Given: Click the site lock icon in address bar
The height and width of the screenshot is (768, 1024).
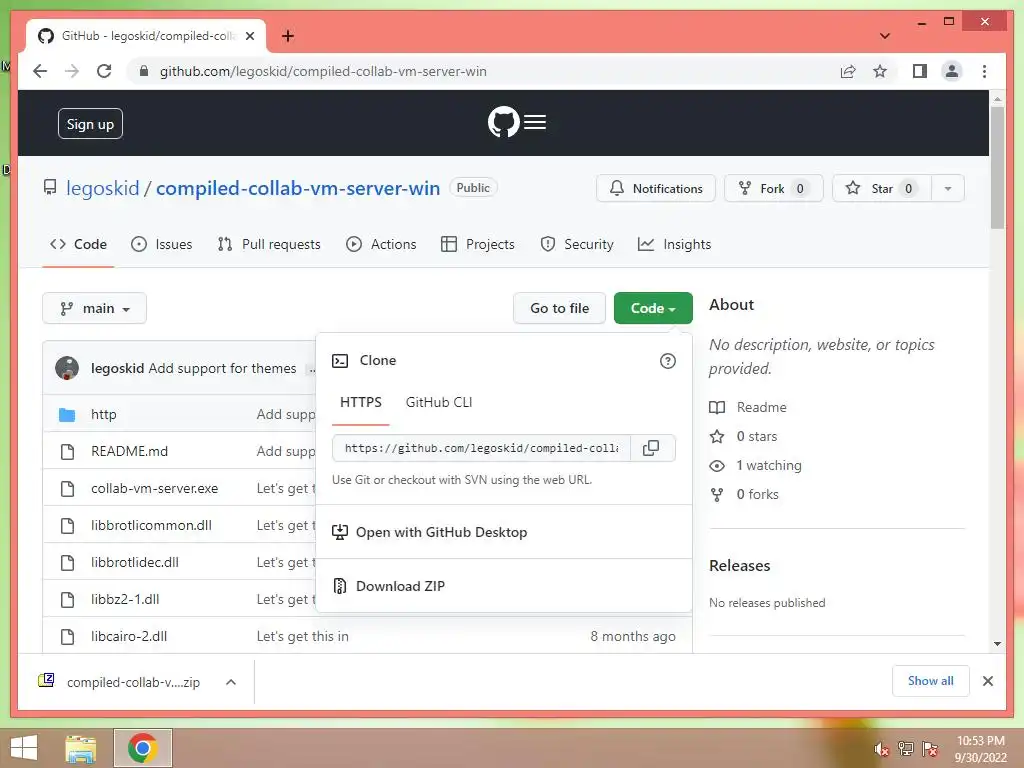Looking at the screenshot, I should pyautogui.click(x=144, y=71).
